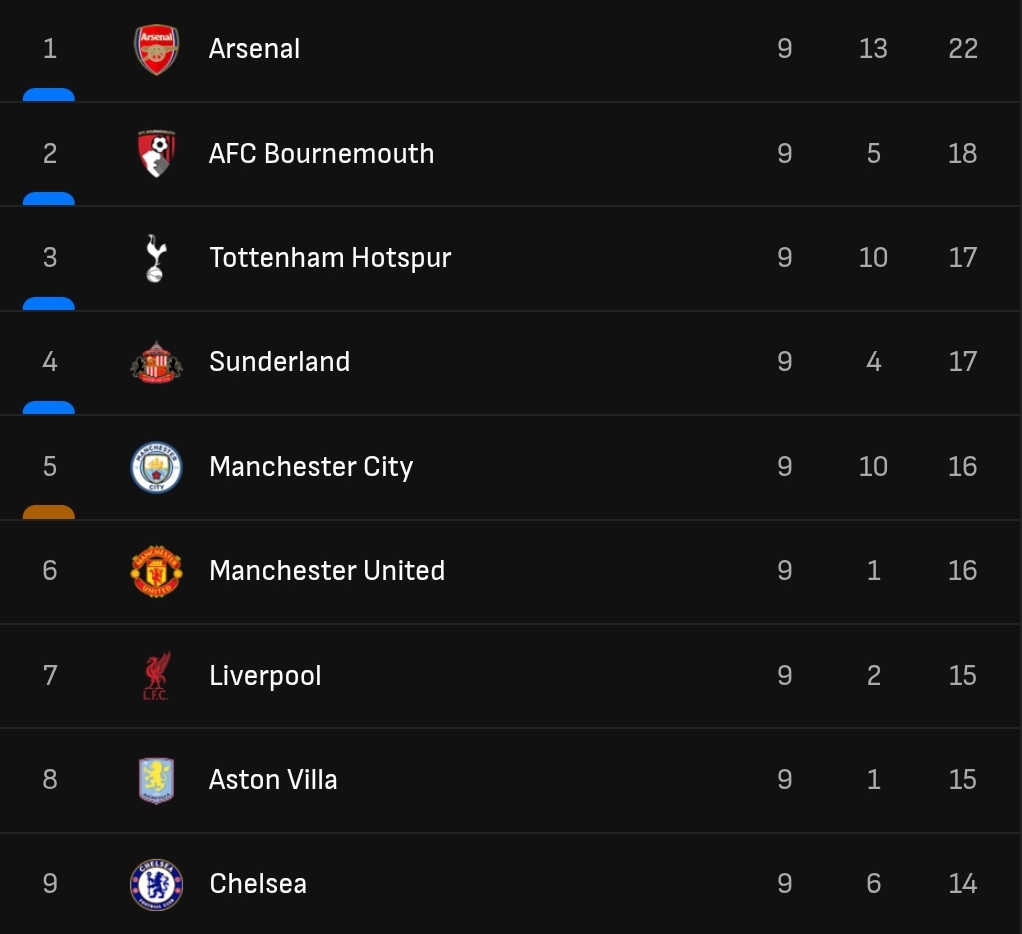
Task: Click the Manchester City badge
Action: [156, 467]
